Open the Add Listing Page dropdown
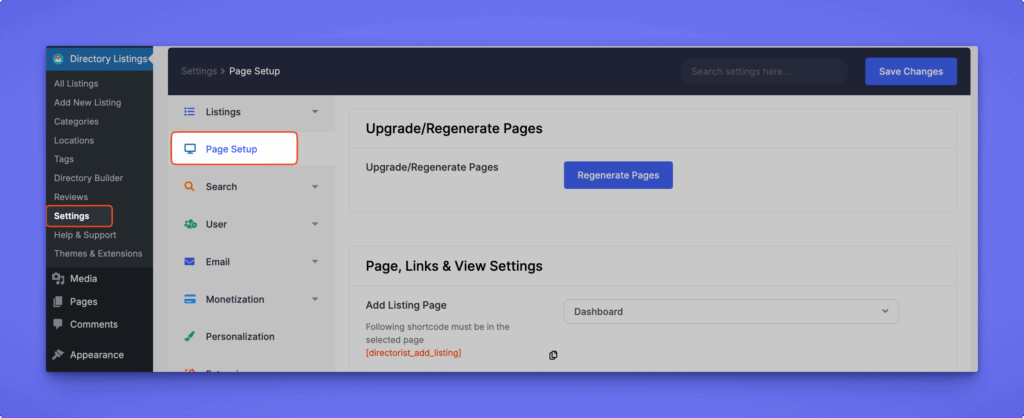This screenshot has height=418, width=1024. [731, 312]
